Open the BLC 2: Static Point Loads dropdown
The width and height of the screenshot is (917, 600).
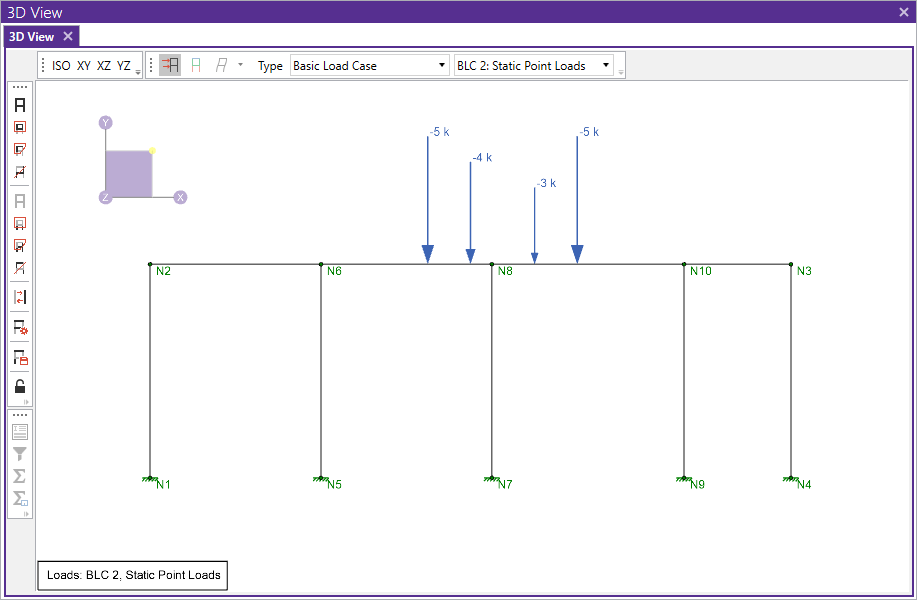pyautogui.click(x=534, y=66)
